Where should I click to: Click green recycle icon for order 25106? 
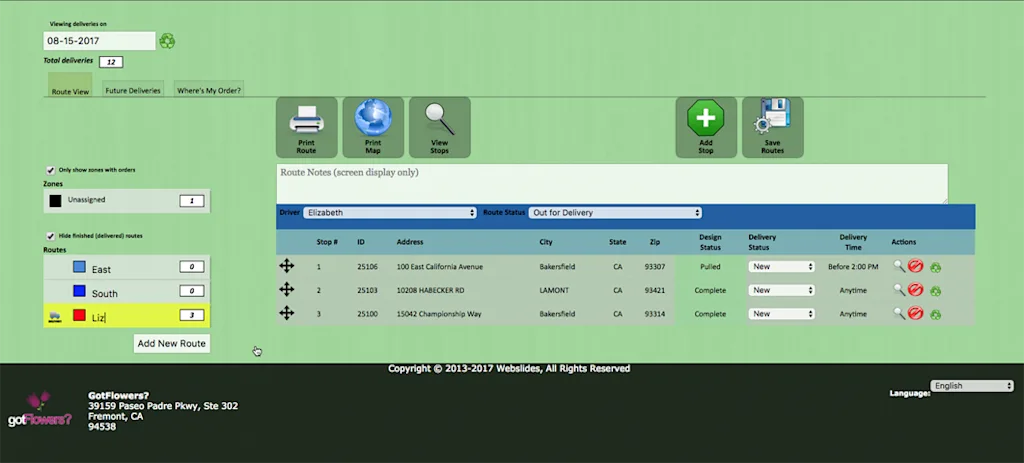point(936,267)
